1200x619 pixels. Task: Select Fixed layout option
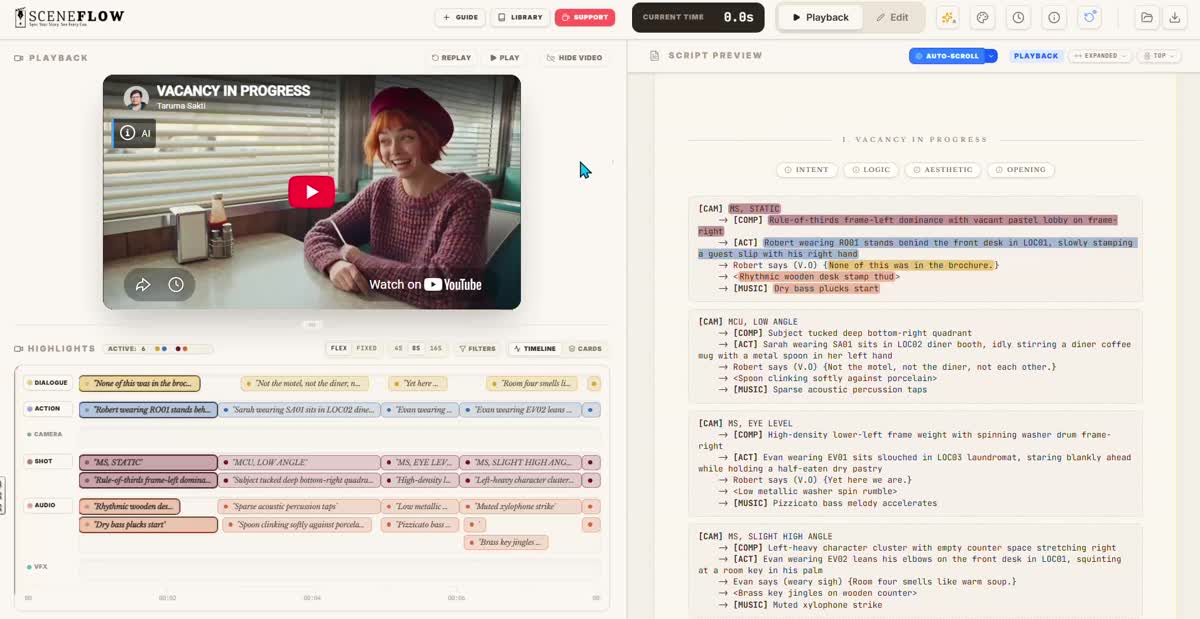click(367, 349)
